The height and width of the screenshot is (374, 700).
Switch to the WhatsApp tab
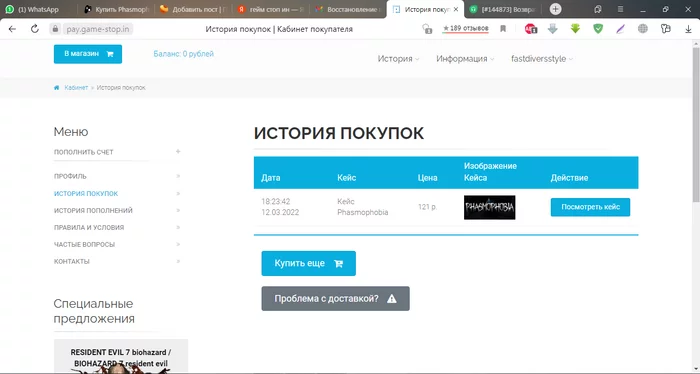click(38, 9)
